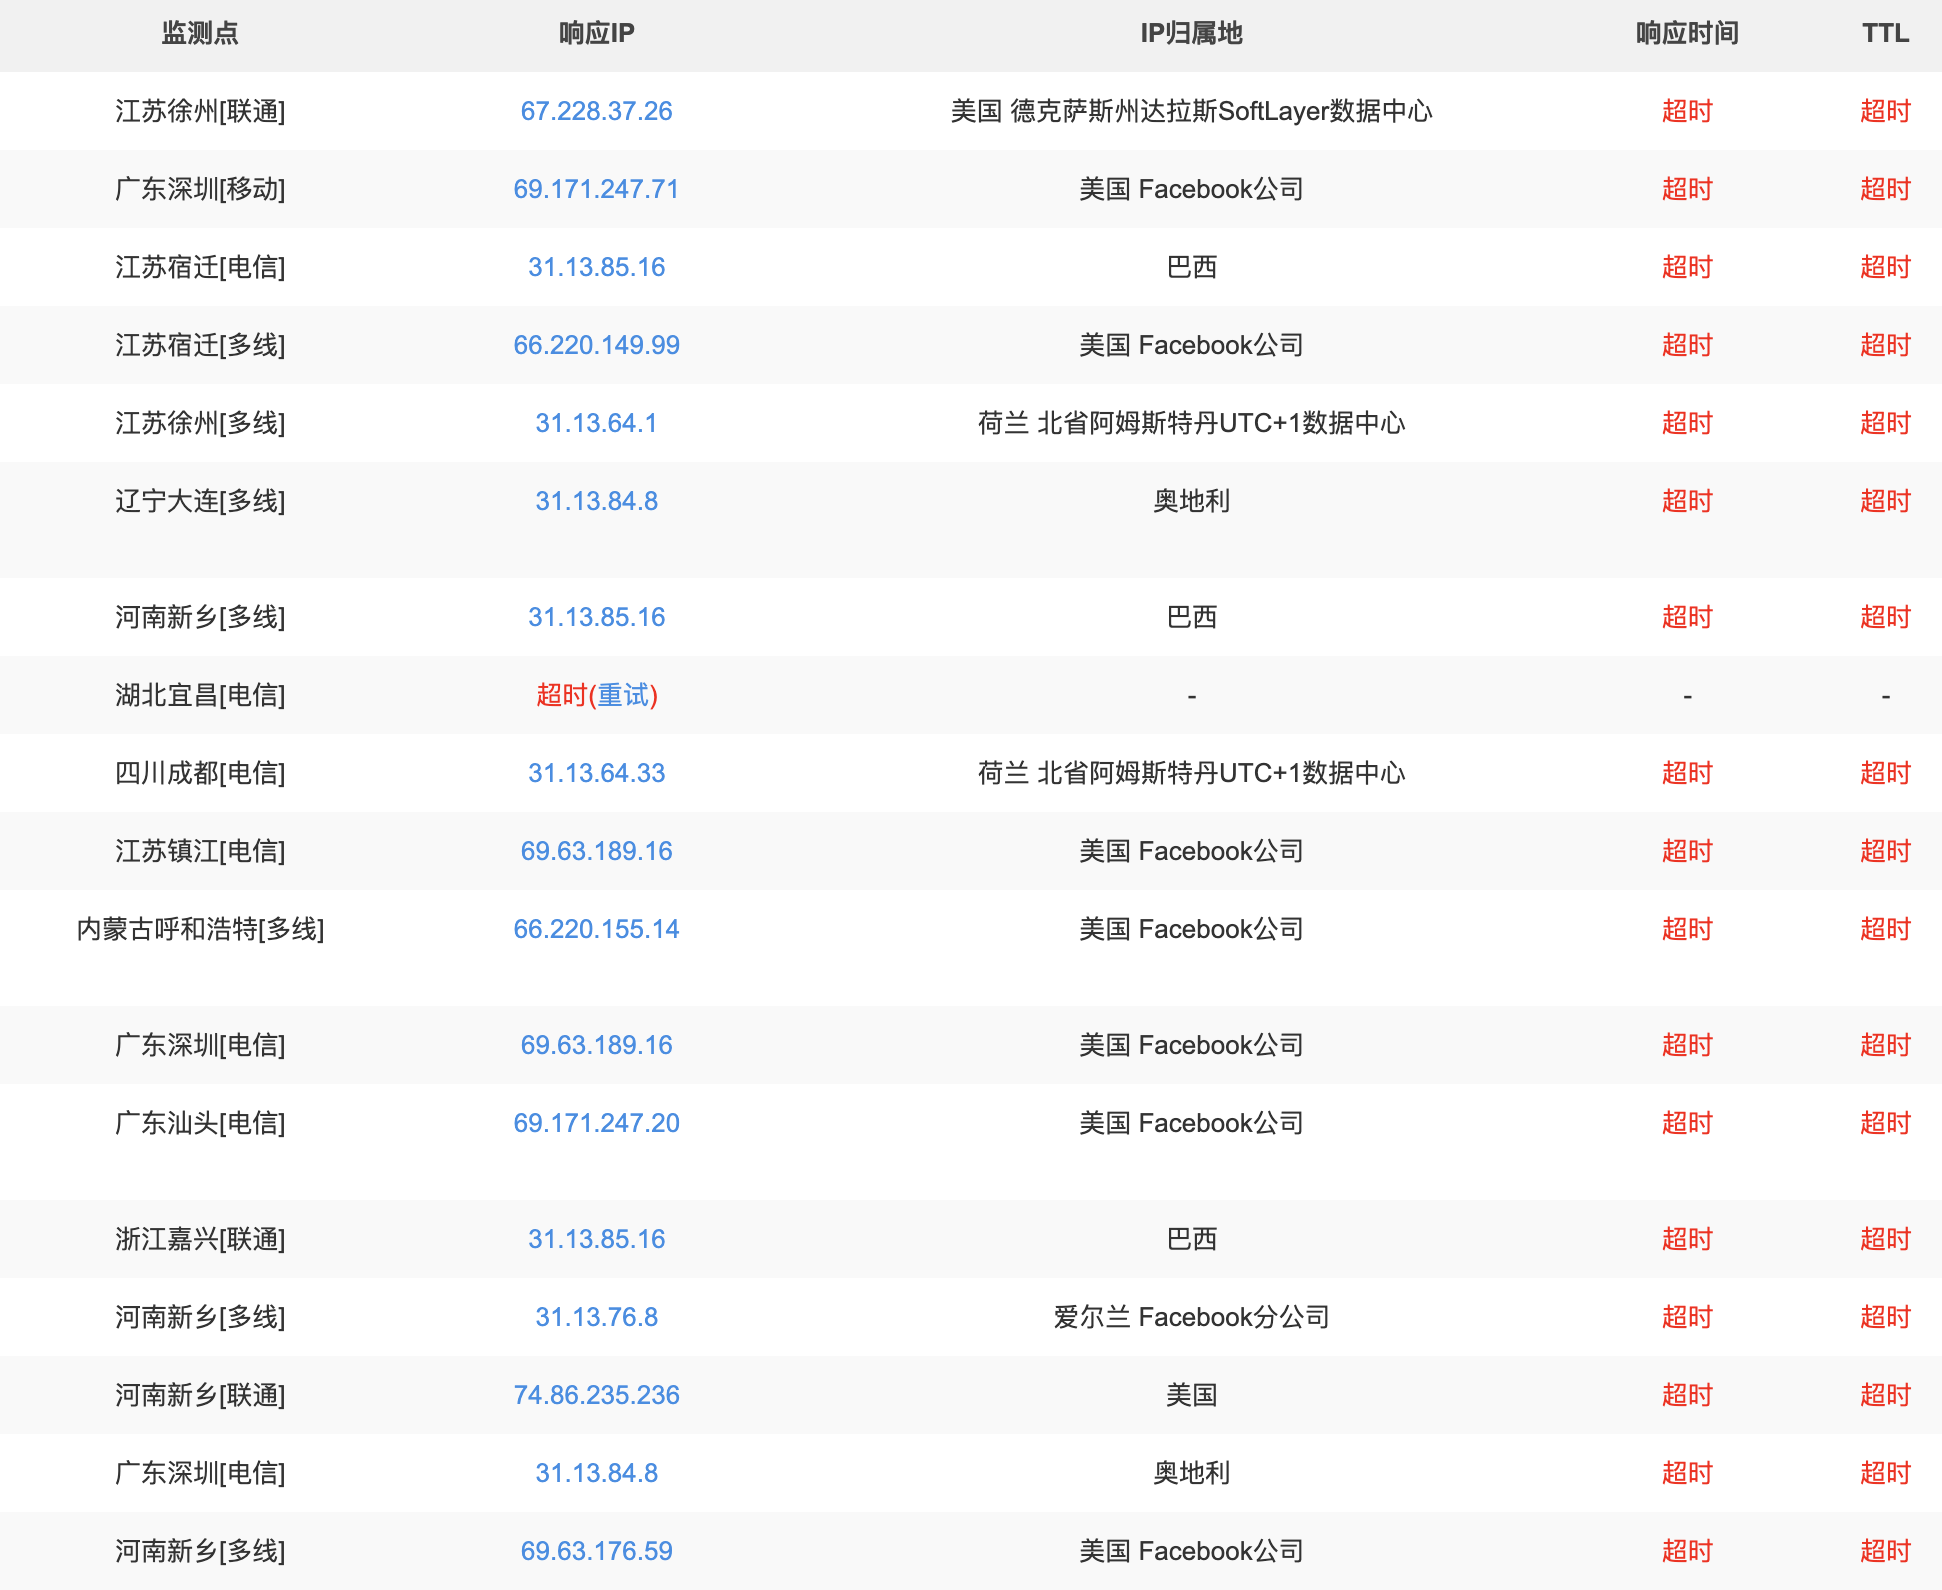Click 巴西 in 浙江嘉兴[联通] row
Viewport: 1942px width, 1590px height.
1191,1239
